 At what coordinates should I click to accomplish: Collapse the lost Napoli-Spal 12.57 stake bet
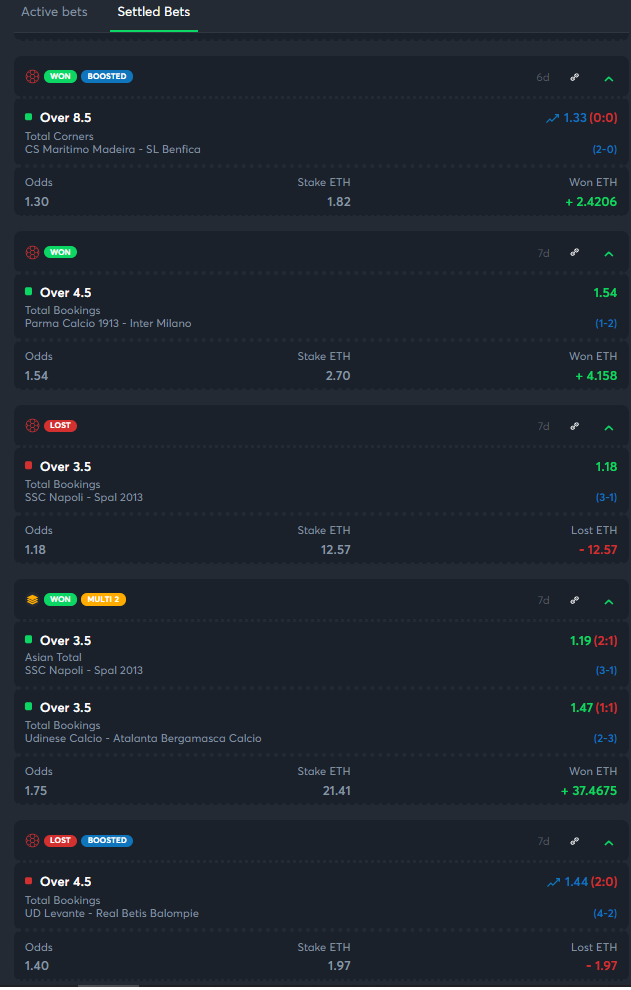point(609,427)
